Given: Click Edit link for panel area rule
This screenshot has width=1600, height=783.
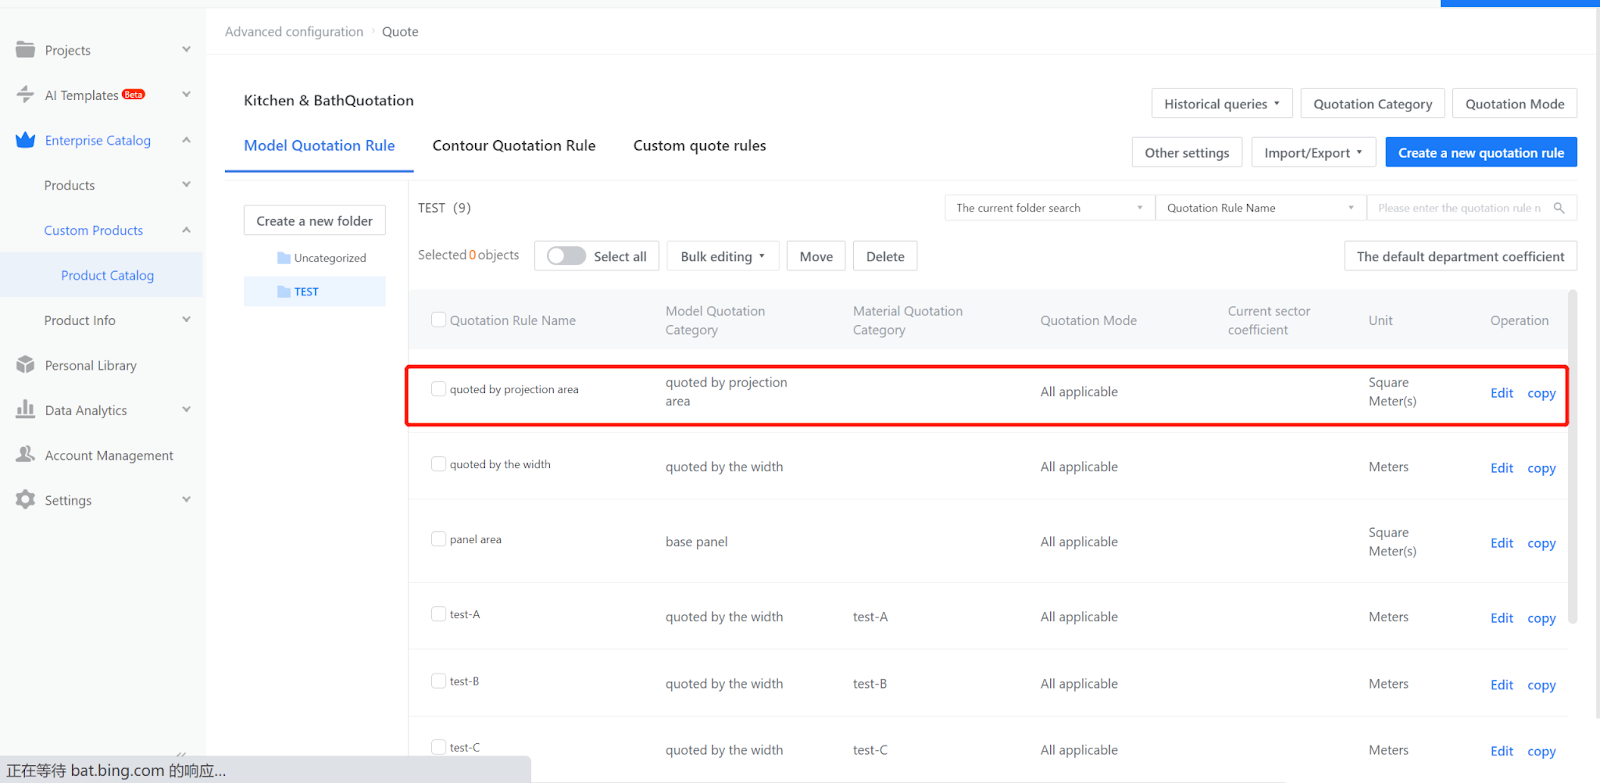Looking at the screenshot, I should [x=1501, y=543].
